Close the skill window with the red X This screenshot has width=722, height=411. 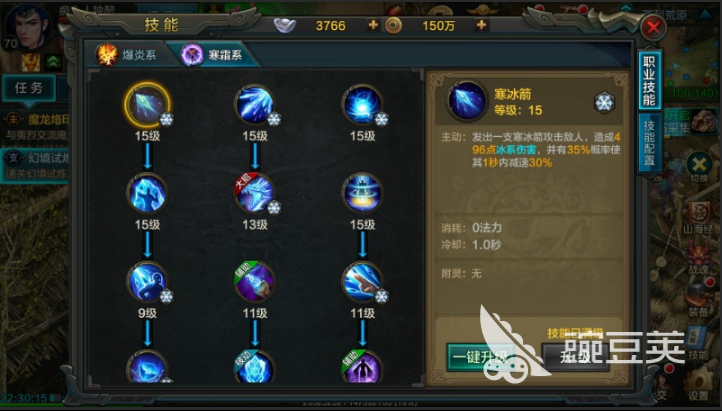coord(653,27)
